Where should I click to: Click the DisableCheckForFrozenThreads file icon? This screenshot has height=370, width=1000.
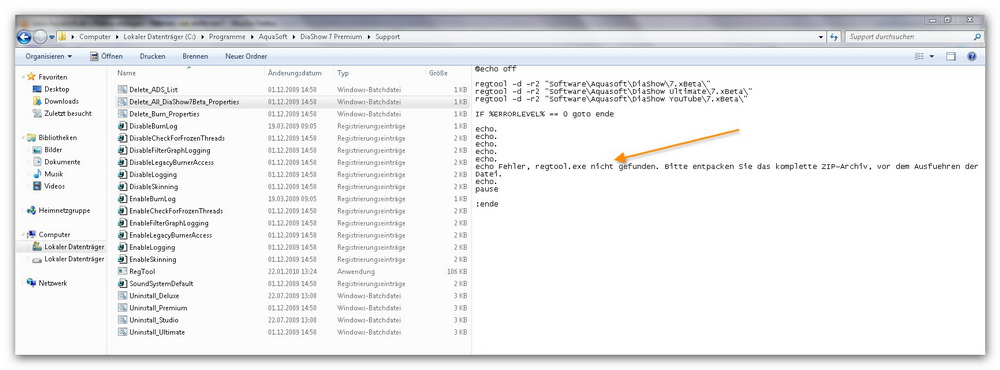coord(122,138)
